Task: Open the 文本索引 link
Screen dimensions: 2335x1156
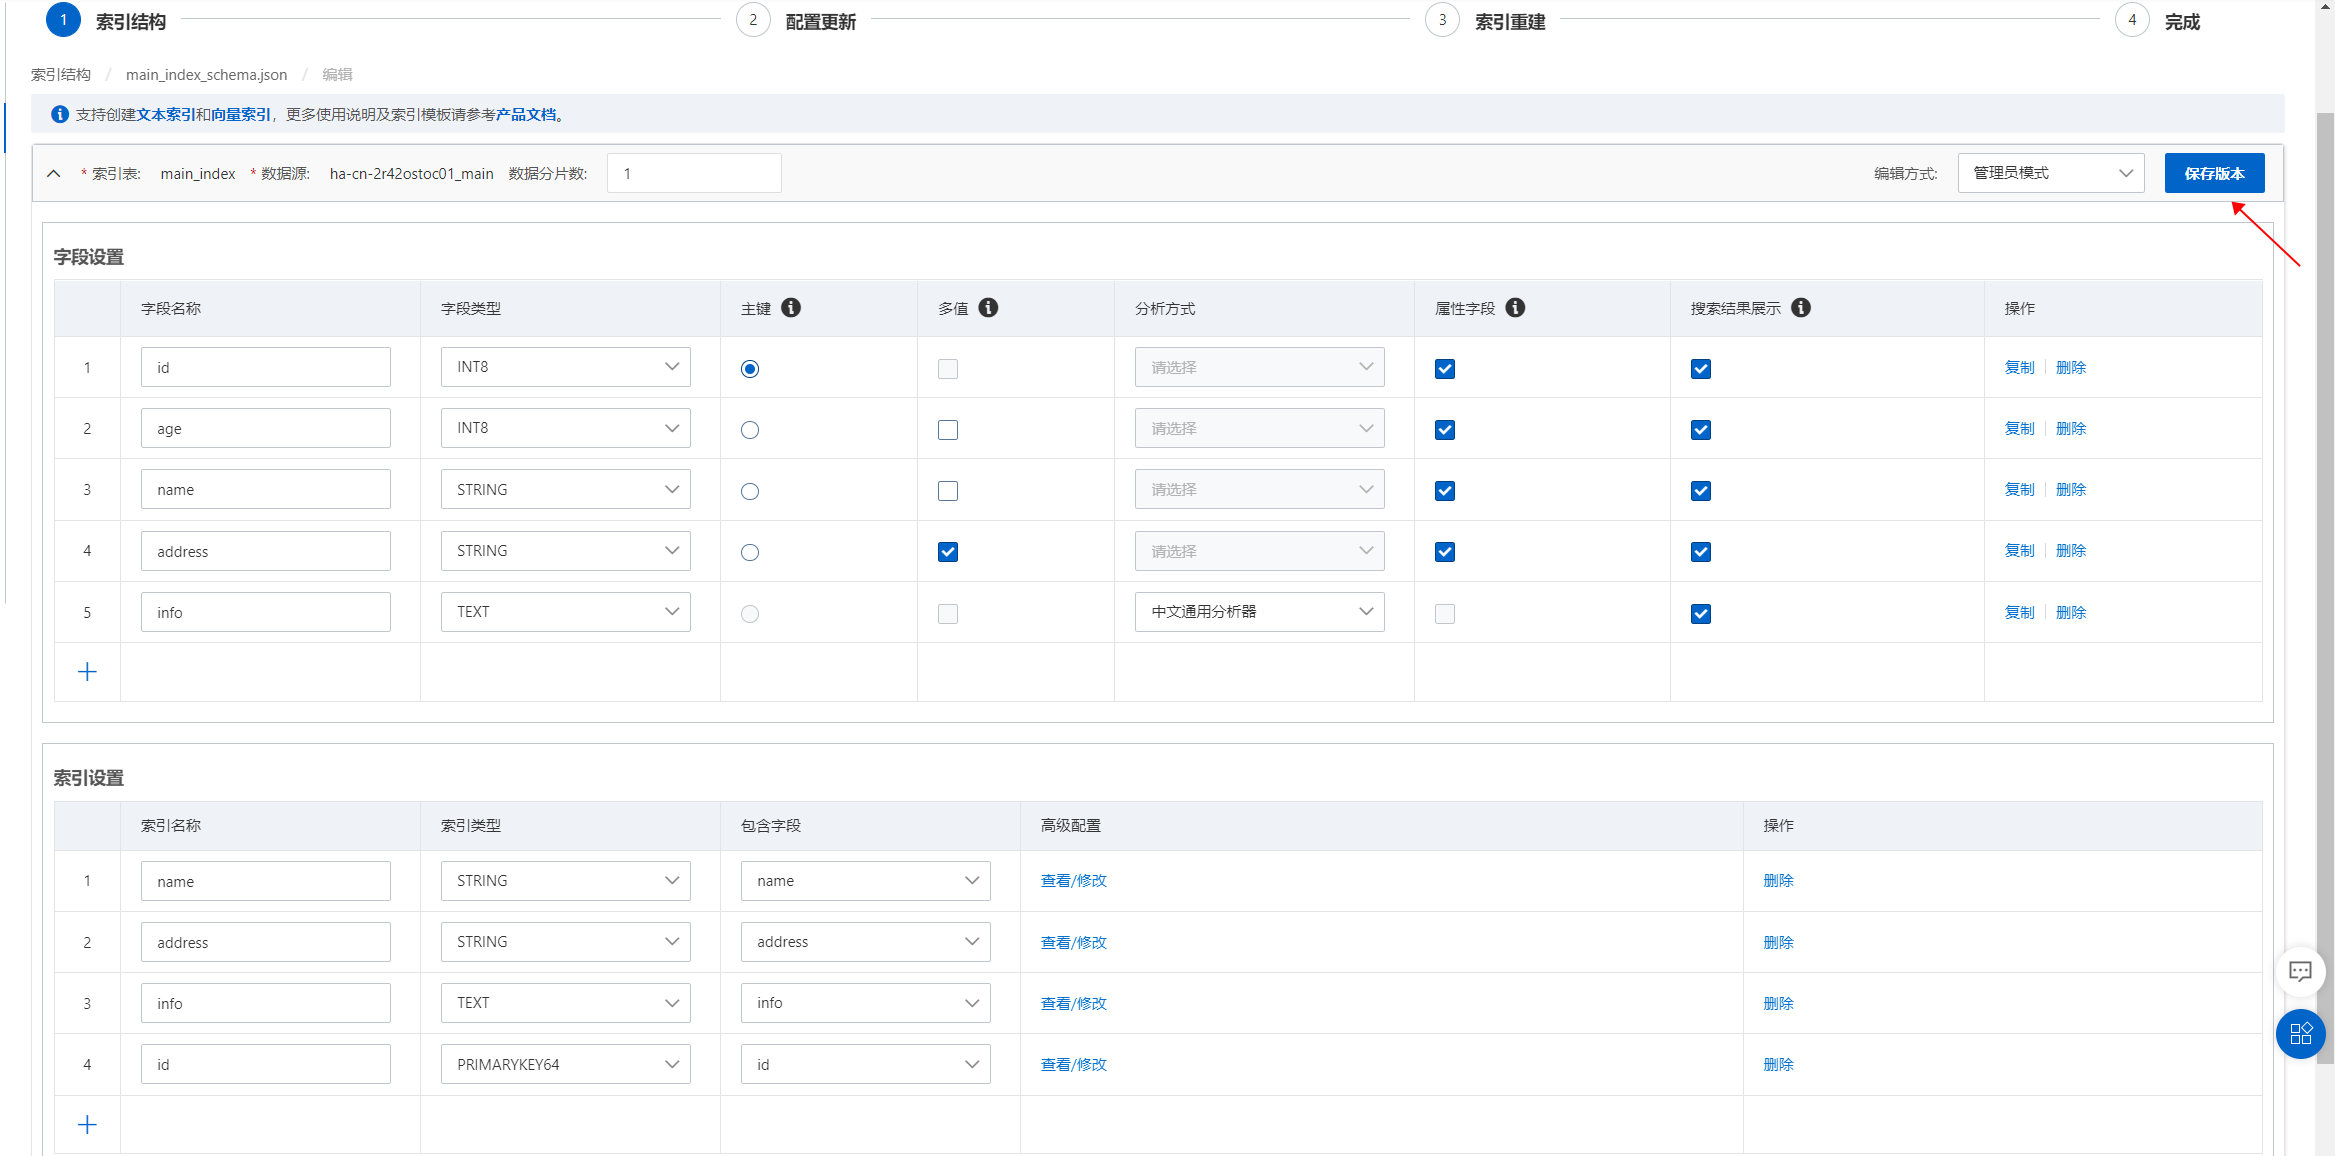Action: tap(166, 115)
